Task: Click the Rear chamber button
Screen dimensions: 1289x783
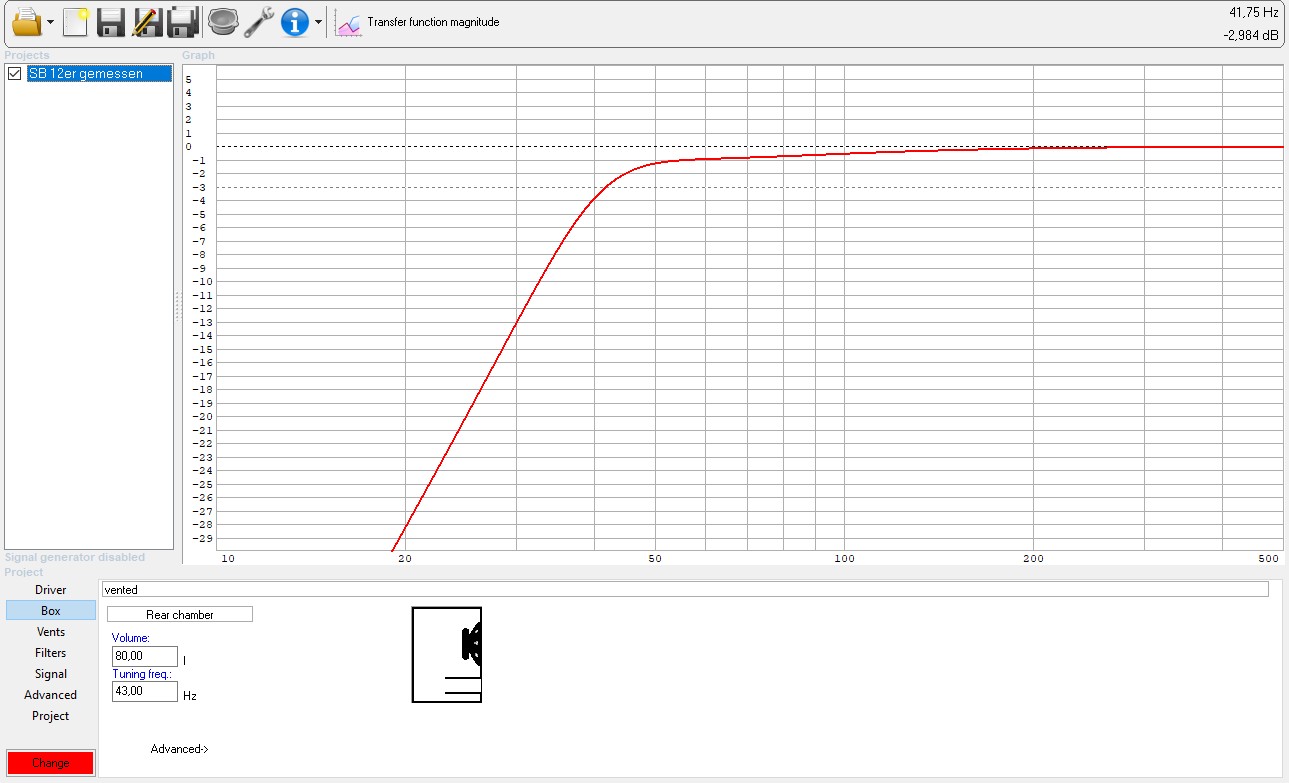Action: pyautogui.click(x=180, y=615)
